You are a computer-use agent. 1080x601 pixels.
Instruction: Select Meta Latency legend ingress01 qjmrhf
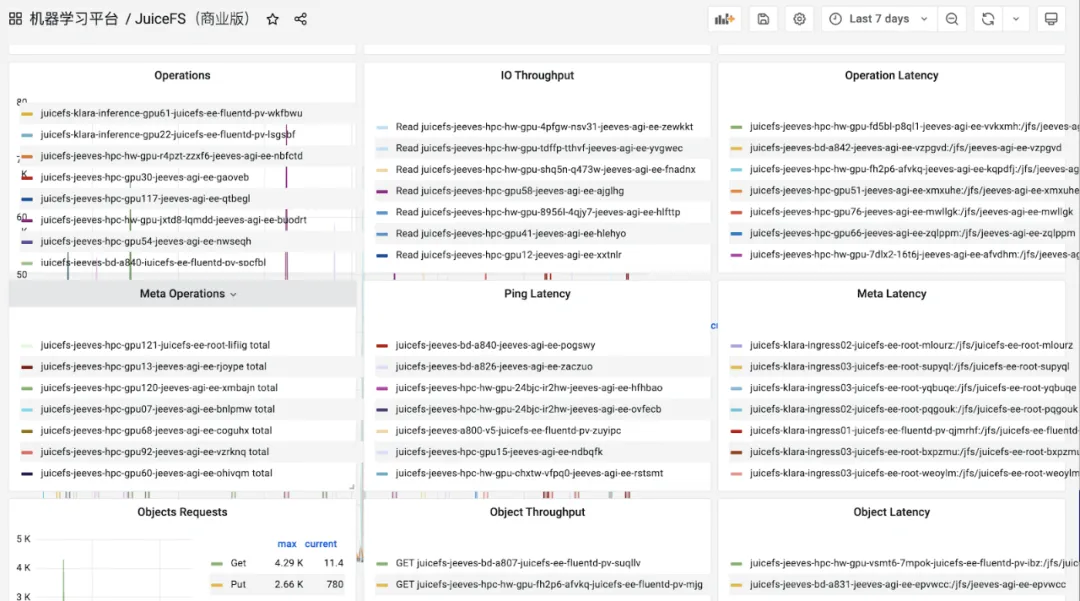[914, 431]
